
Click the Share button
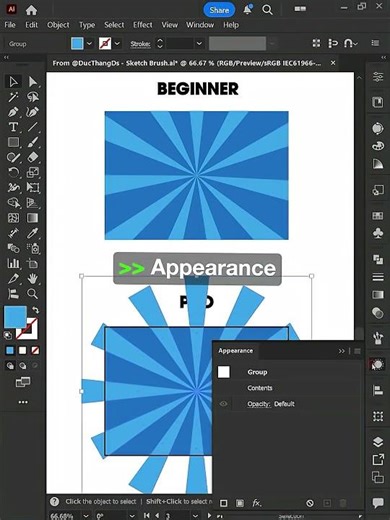[x=219, y=10]
